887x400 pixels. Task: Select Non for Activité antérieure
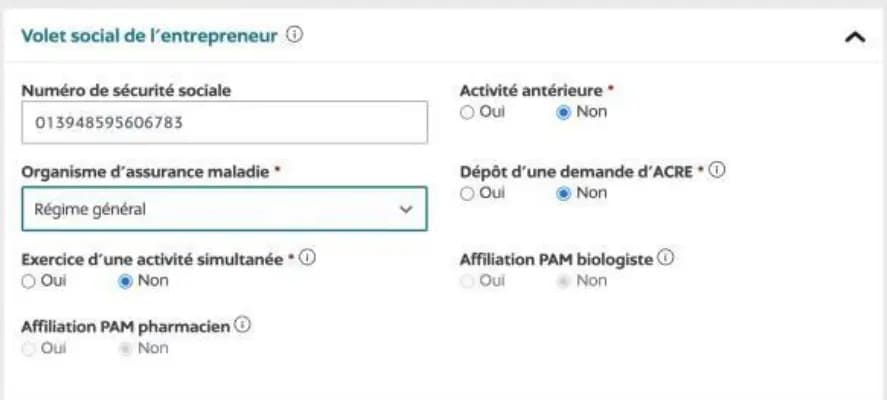click(x=563, y=112)
